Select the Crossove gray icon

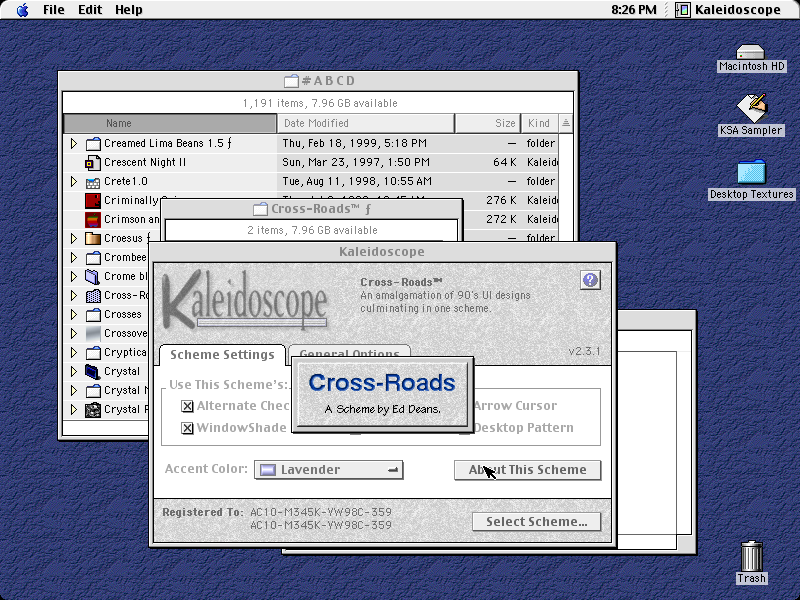tap(93, 334)
